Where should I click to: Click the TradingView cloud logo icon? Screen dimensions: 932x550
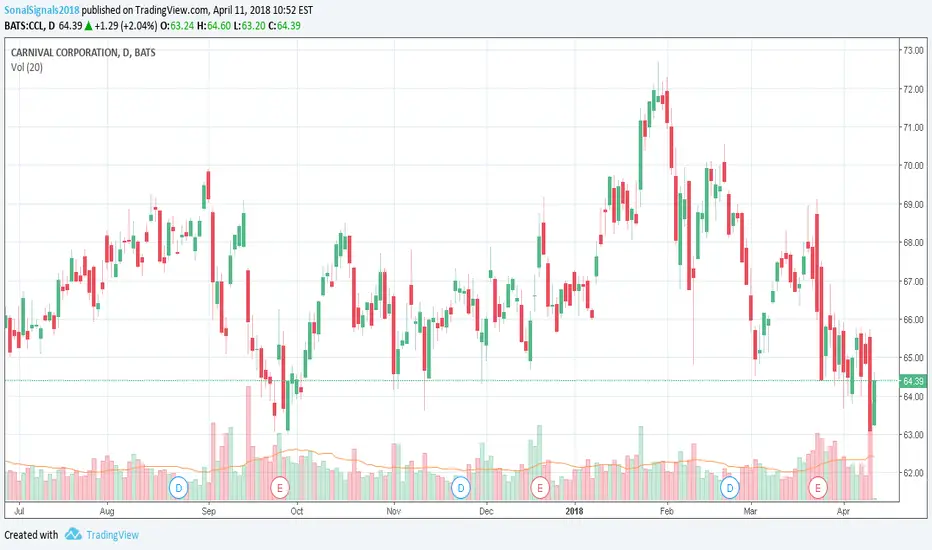pos(73,534)
